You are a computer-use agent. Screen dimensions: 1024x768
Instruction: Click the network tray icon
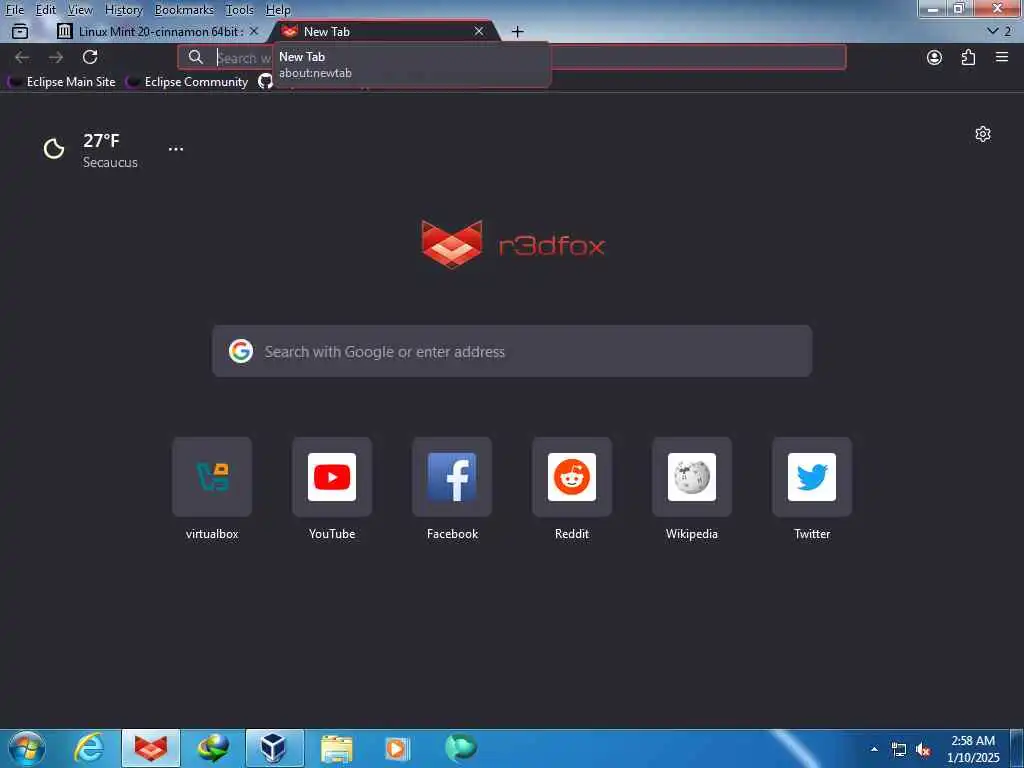coord(899,750)
